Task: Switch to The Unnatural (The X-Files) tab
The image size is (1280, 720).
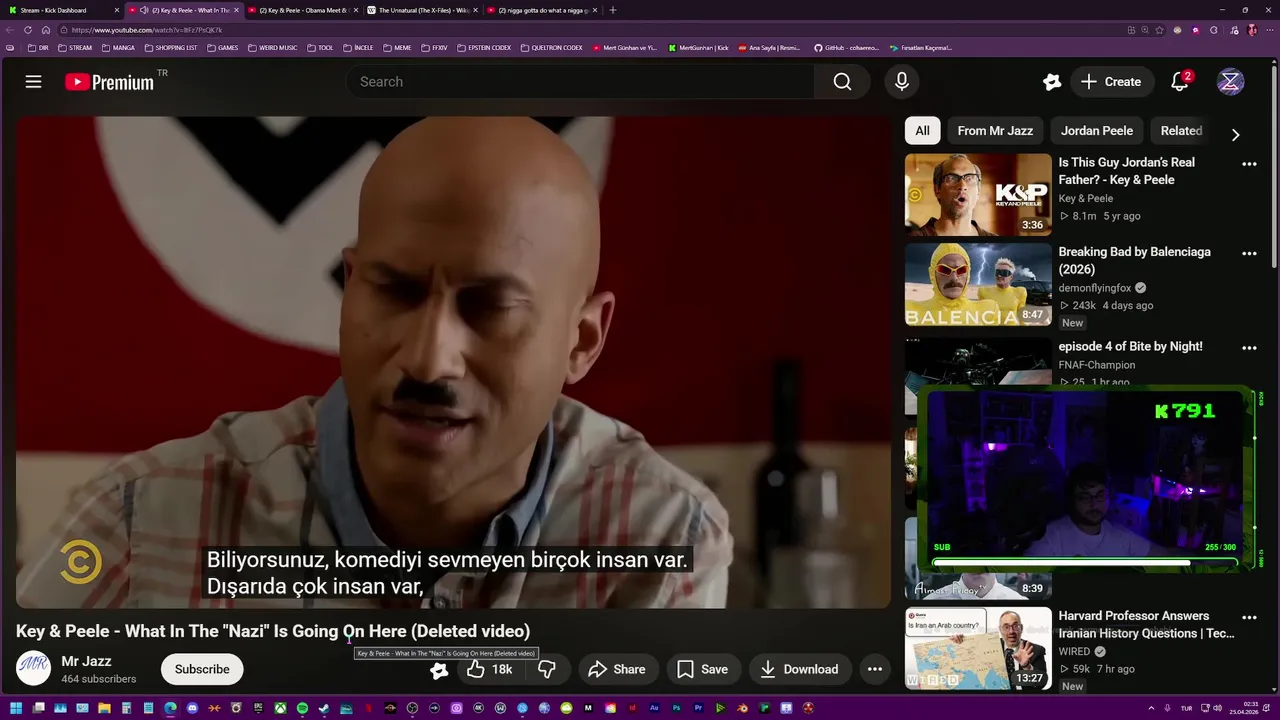Action: (x=421, y=10)
